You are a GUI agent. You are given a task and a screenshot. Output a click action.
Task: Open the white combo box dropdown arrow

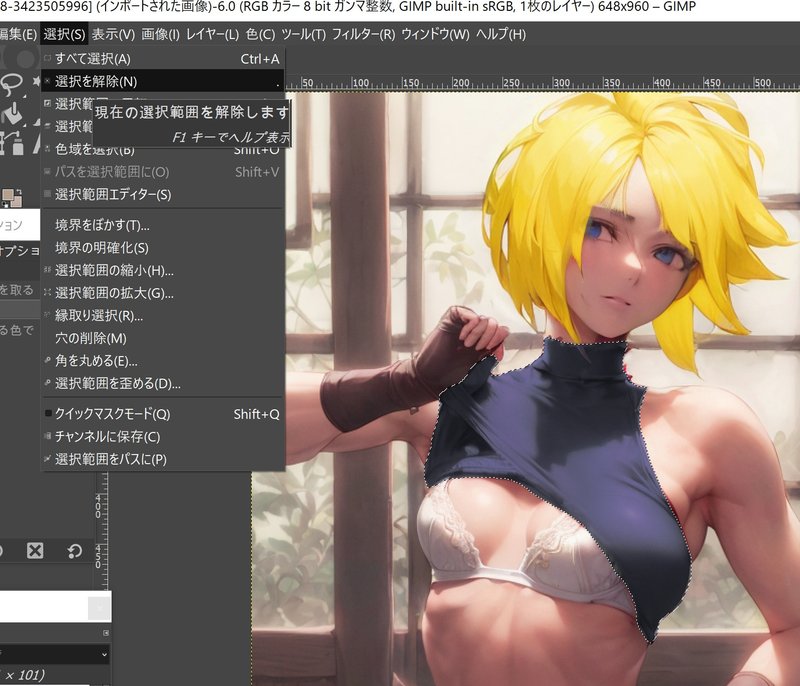[x=99, y=607]
